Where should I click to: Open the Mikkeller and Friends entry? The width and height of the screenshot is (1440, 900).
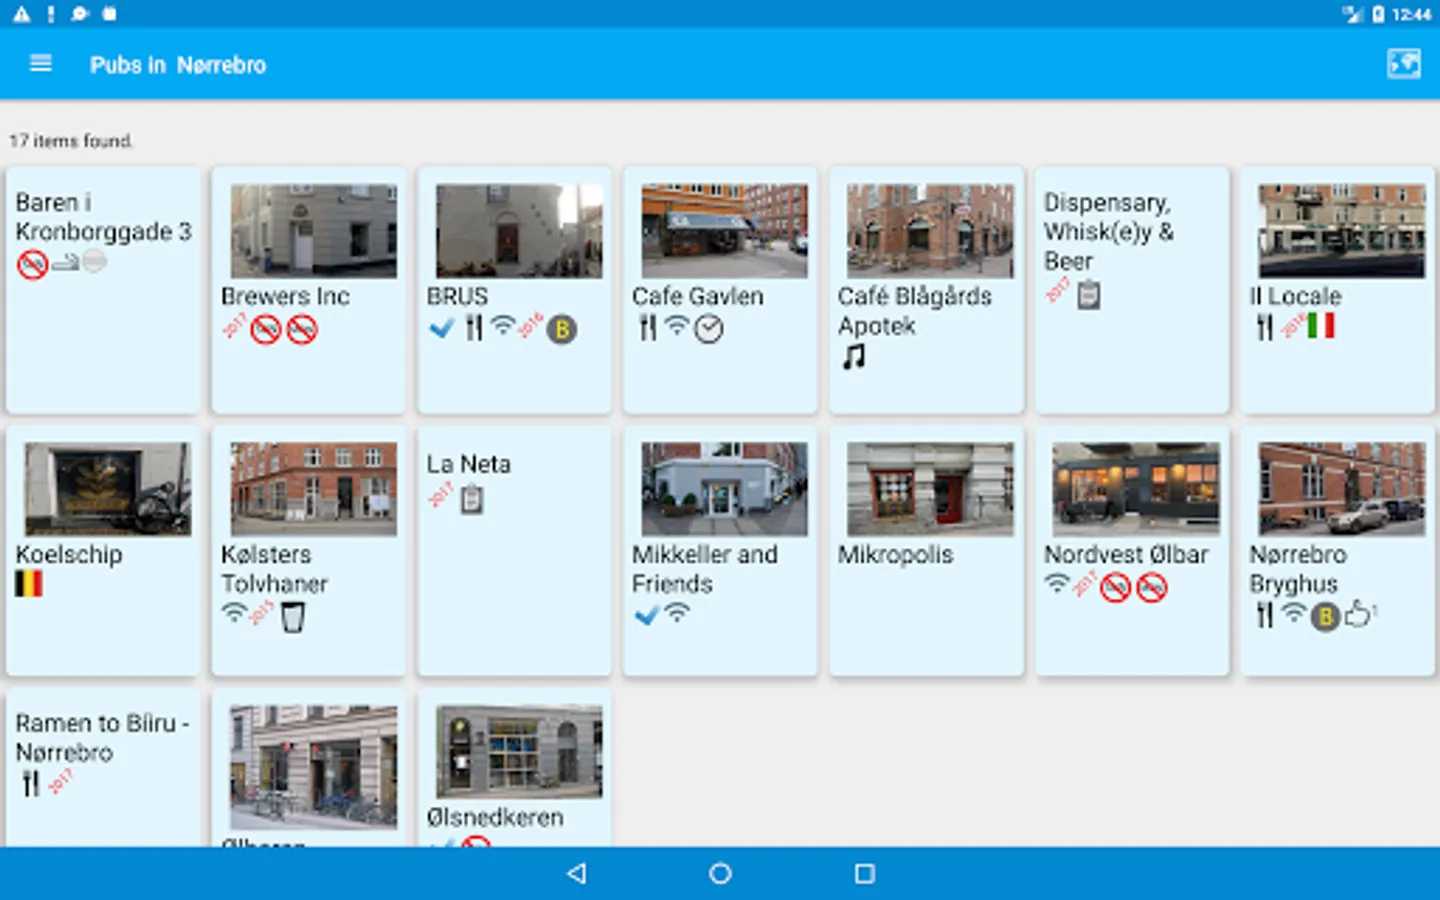pos(720,550)
